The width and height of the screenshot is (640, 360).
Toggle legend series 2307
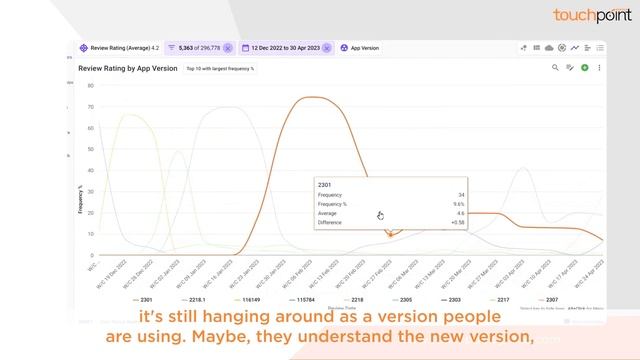point(548,300)
